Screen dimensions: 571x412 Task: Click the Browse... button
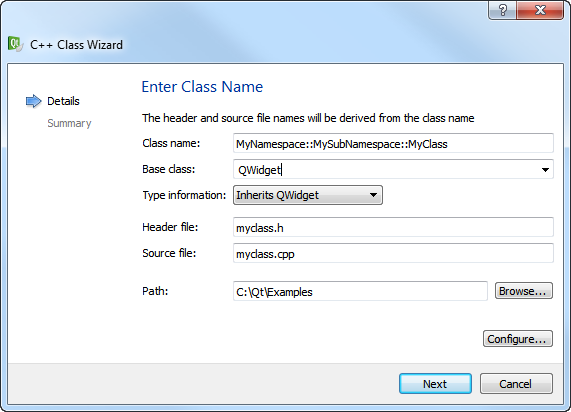(524, 291)
